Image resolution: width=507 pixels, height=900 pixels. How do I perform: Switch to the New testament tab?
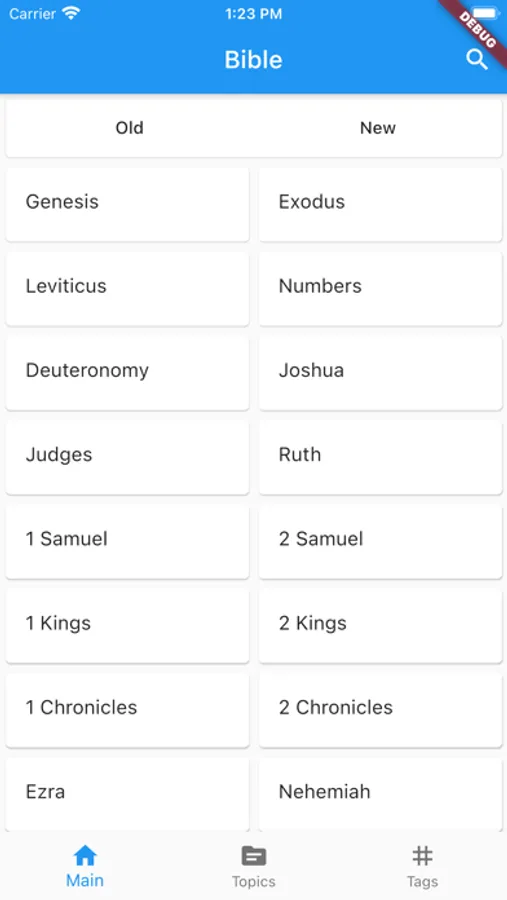click(x=378, y=127)
